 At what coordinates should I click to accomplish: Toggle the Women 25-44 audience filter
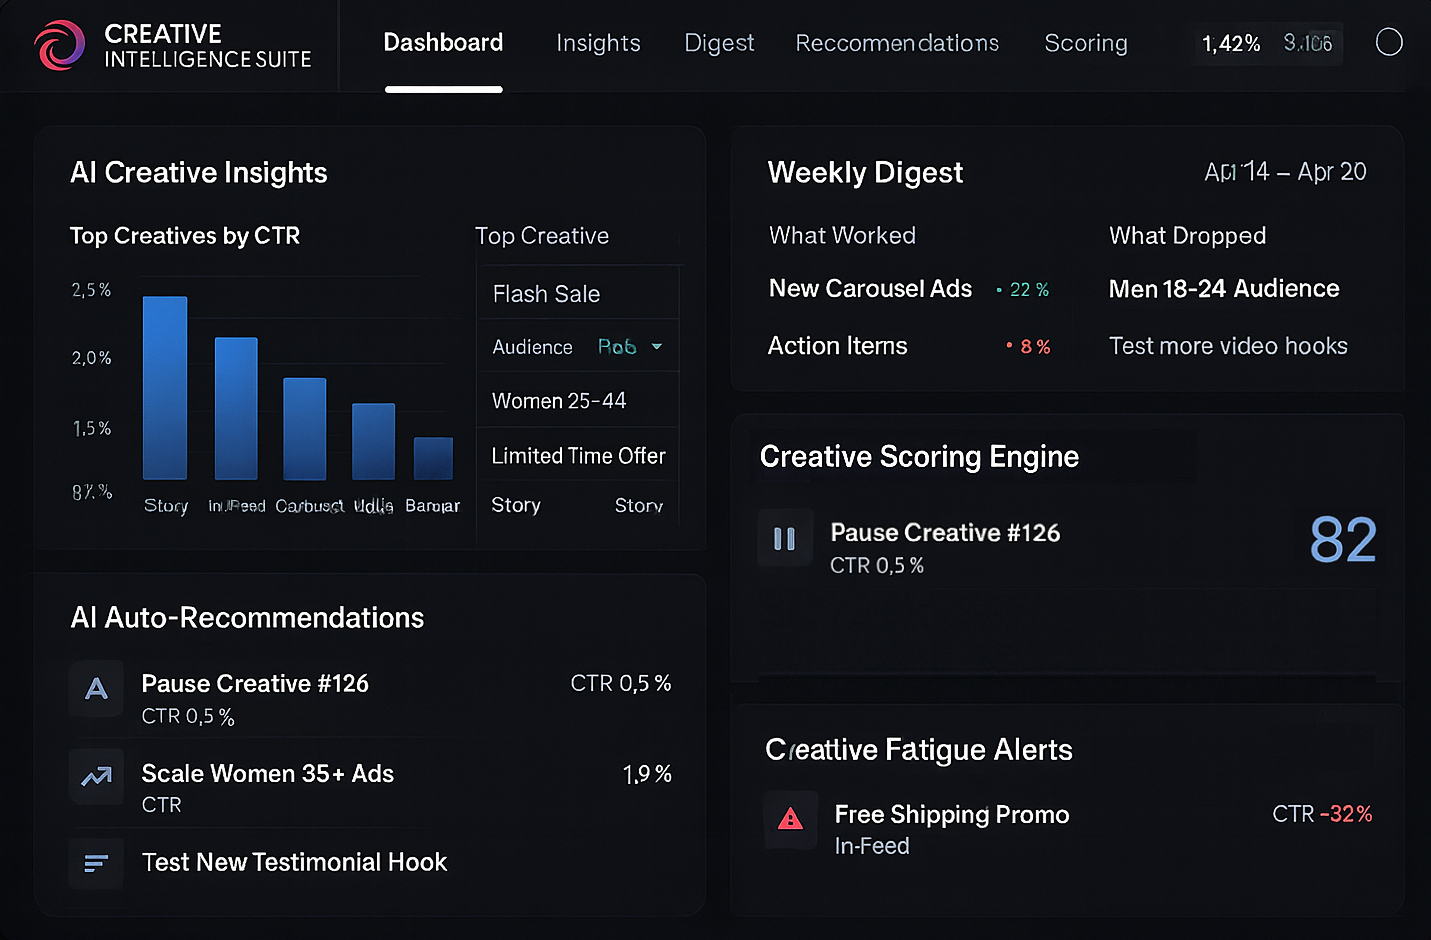coord(559,399)
